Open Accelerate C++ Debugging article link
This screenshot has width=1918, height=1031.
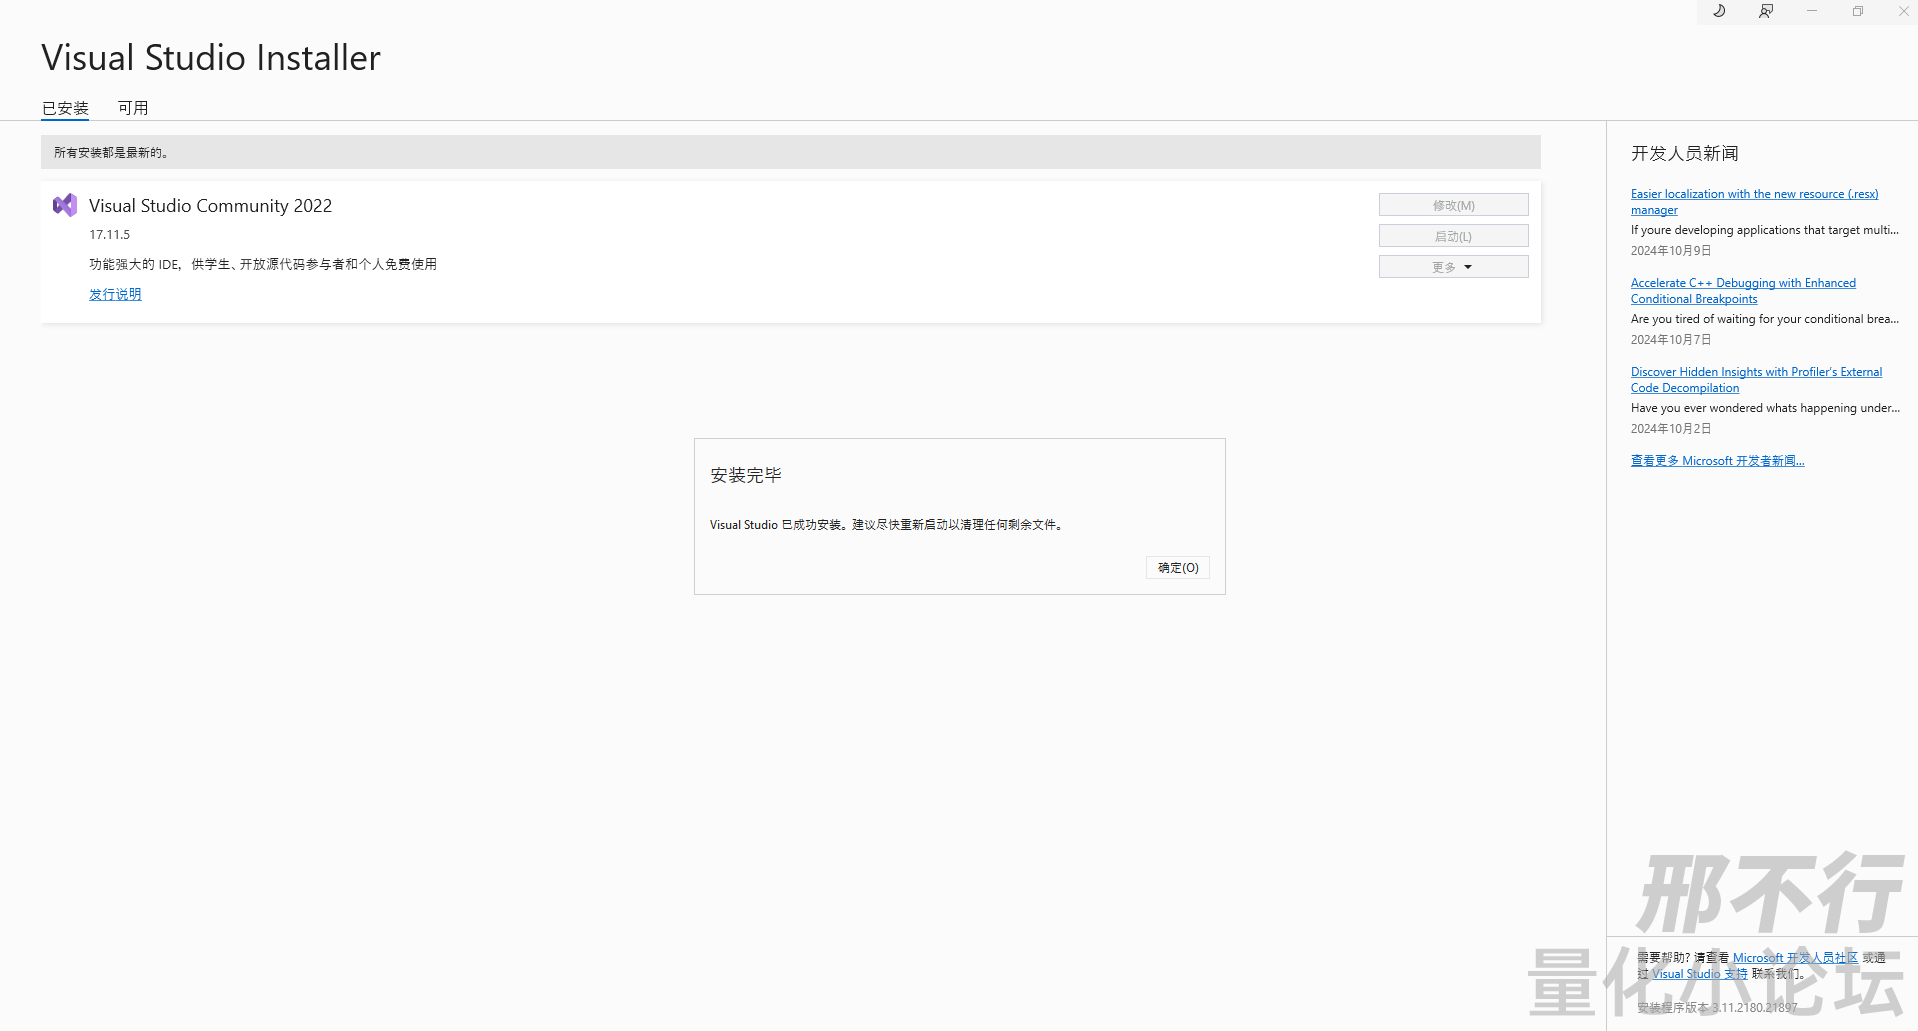tap(1742, 283)
